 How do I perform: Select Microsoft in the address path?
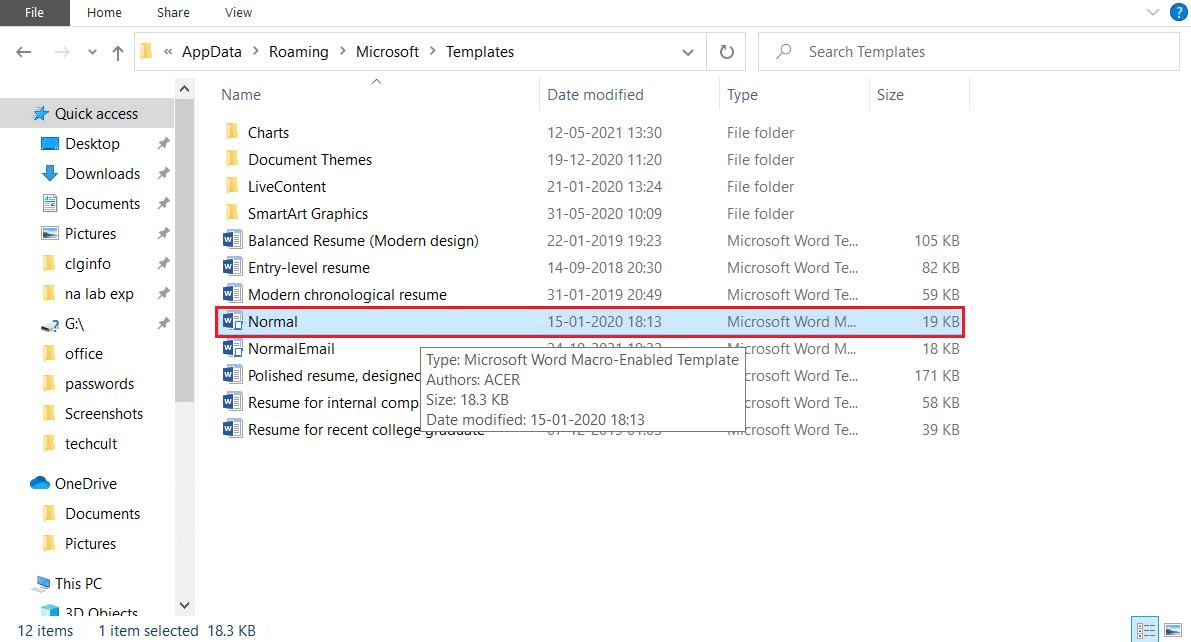[x=387, y=52]
